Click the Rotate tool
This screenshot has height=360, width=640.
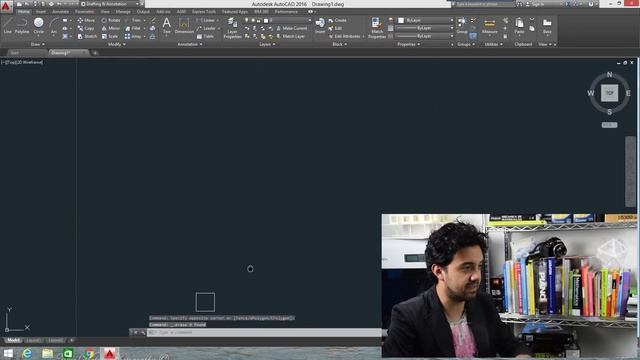[111, 20]
